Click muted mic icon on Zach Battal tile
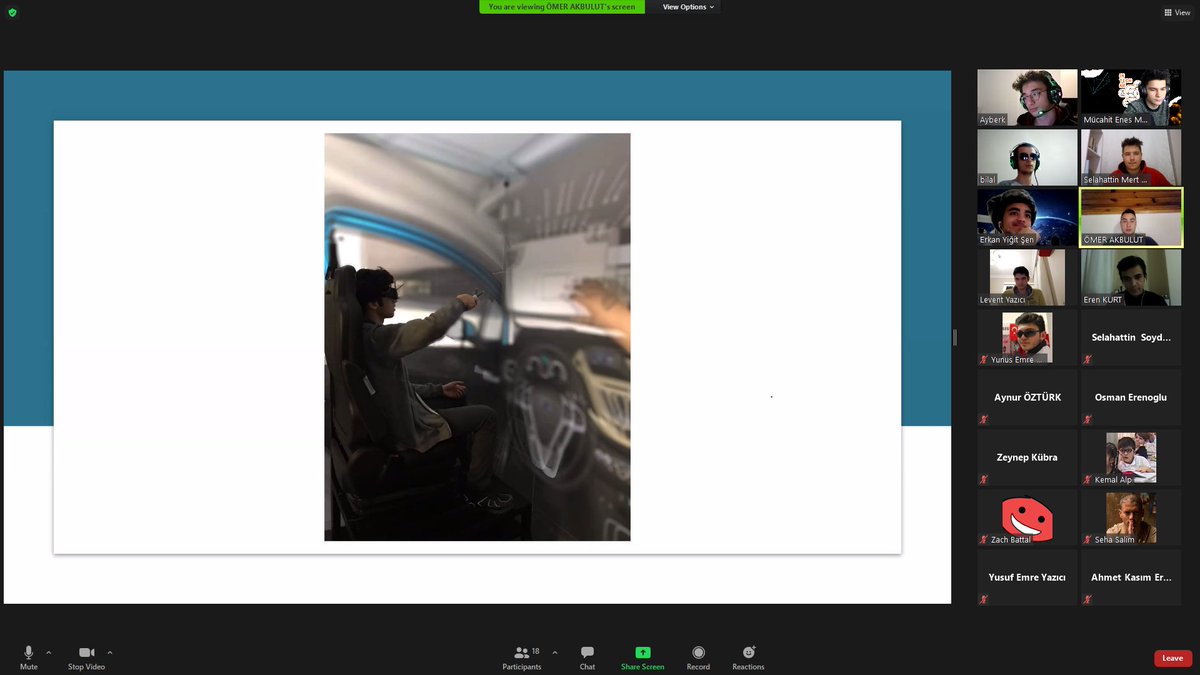Viewport: 1200px width, 675px height. 984,540
